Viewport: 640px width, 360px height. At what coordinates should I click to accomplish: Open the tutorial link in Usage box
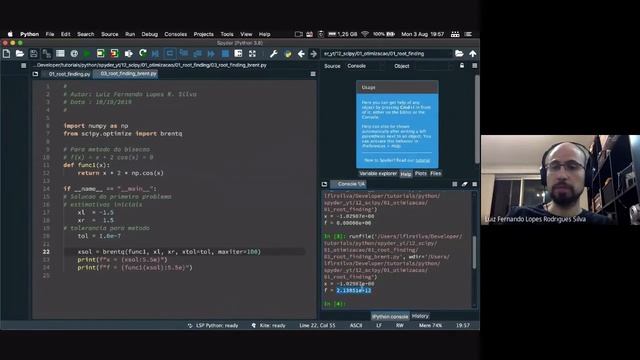(x=422, y=160)
